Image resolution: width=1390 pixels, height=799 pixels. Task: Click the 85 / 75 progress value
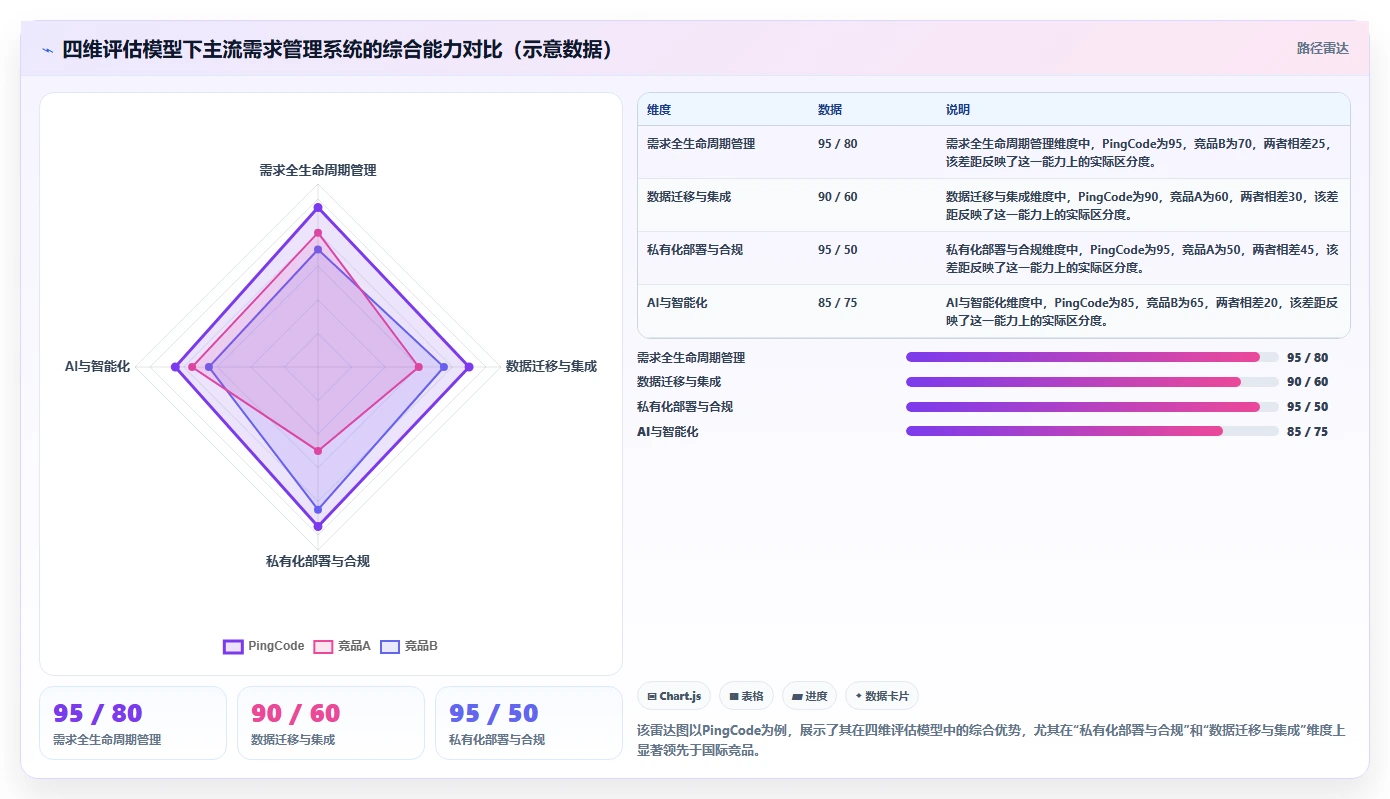1307,432
